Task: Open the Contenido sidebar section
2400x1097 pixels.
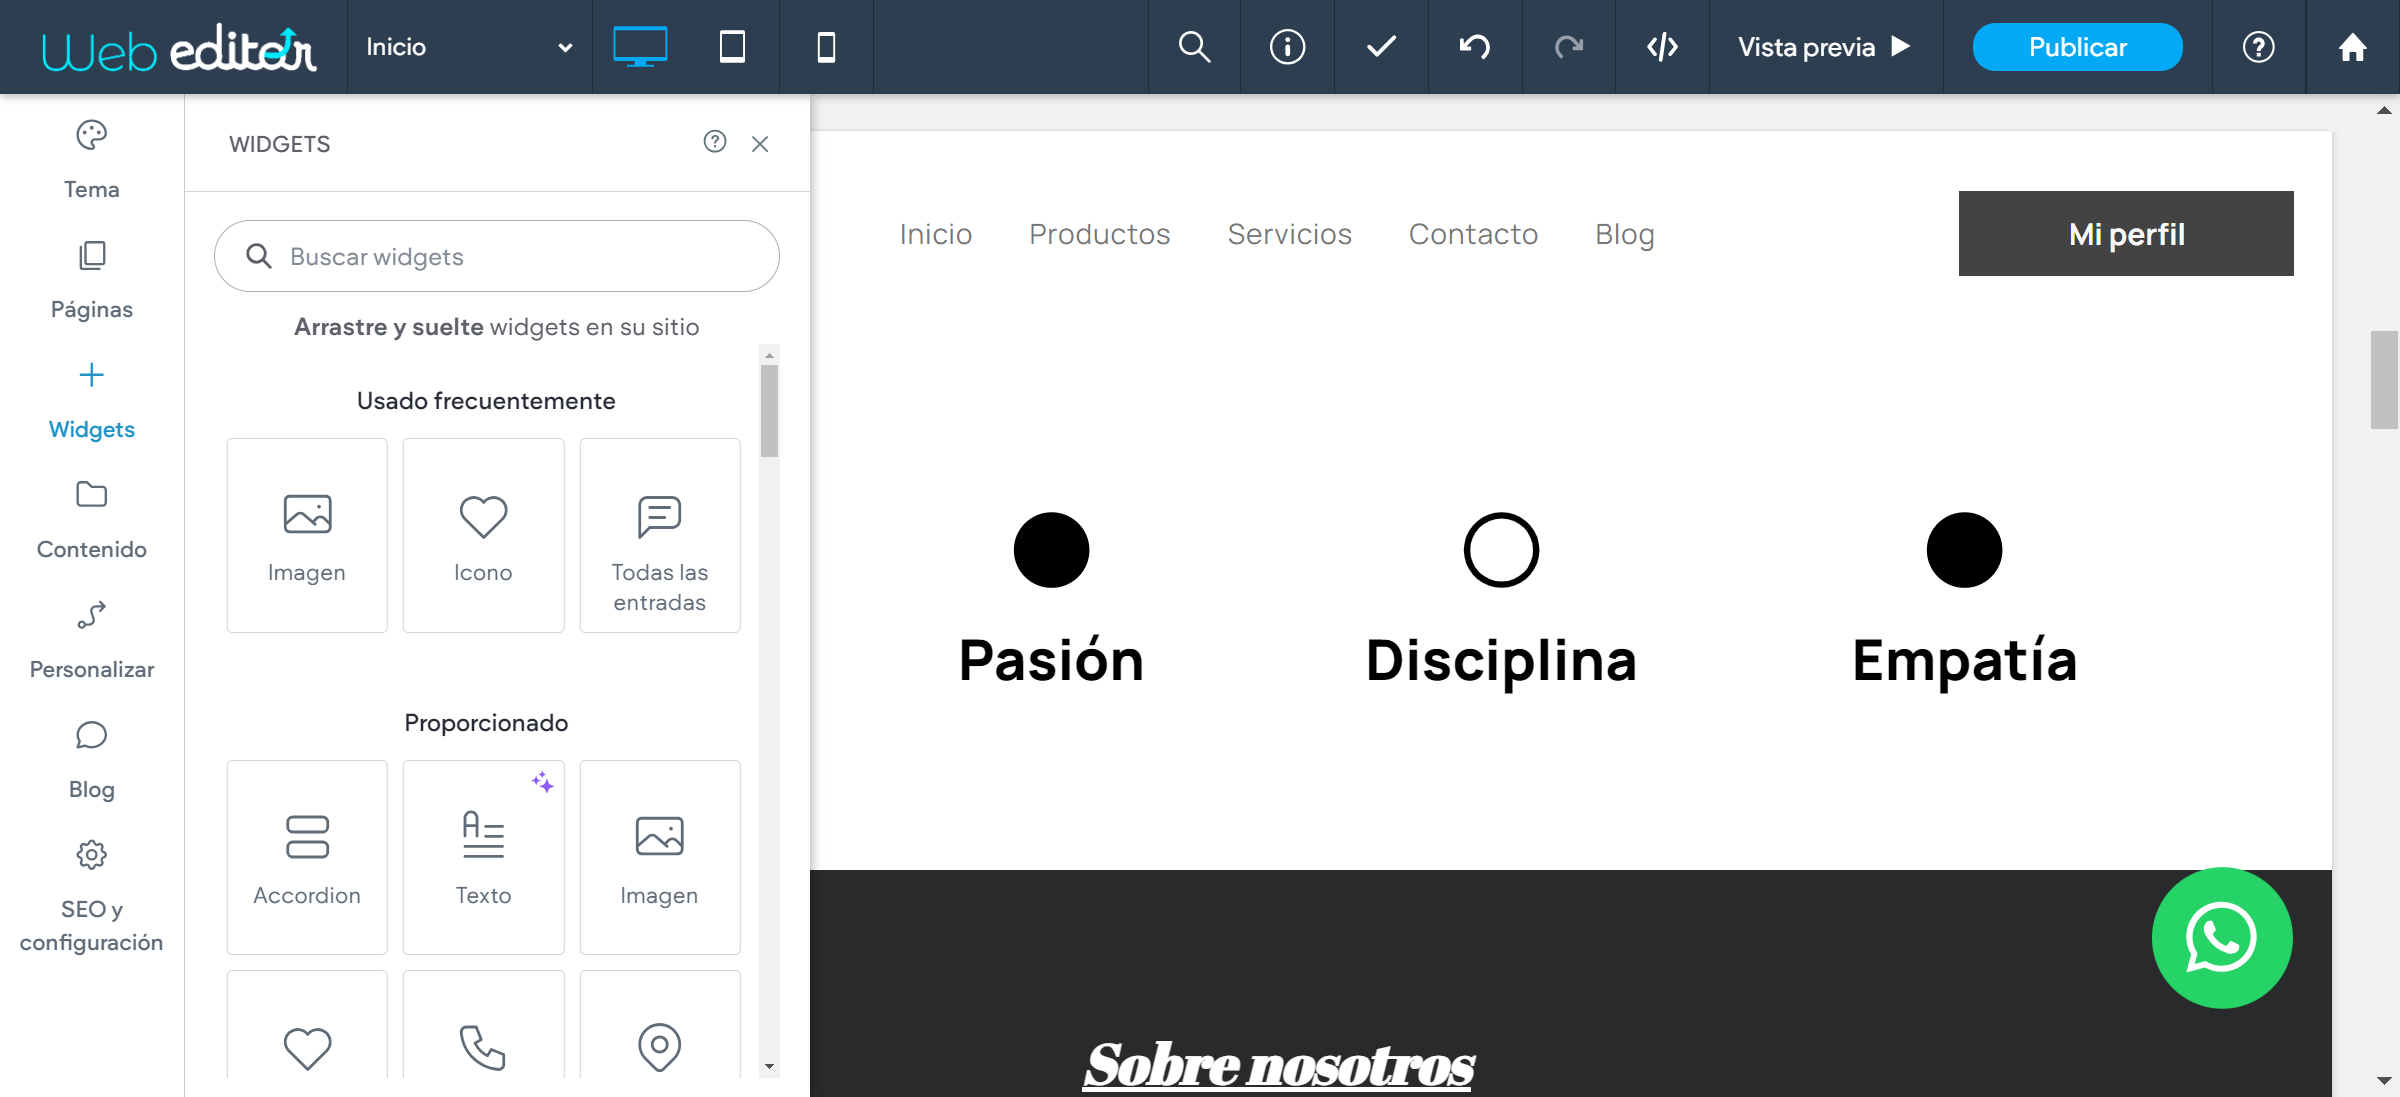Action: pyautogui.click(x=91, y=520)
